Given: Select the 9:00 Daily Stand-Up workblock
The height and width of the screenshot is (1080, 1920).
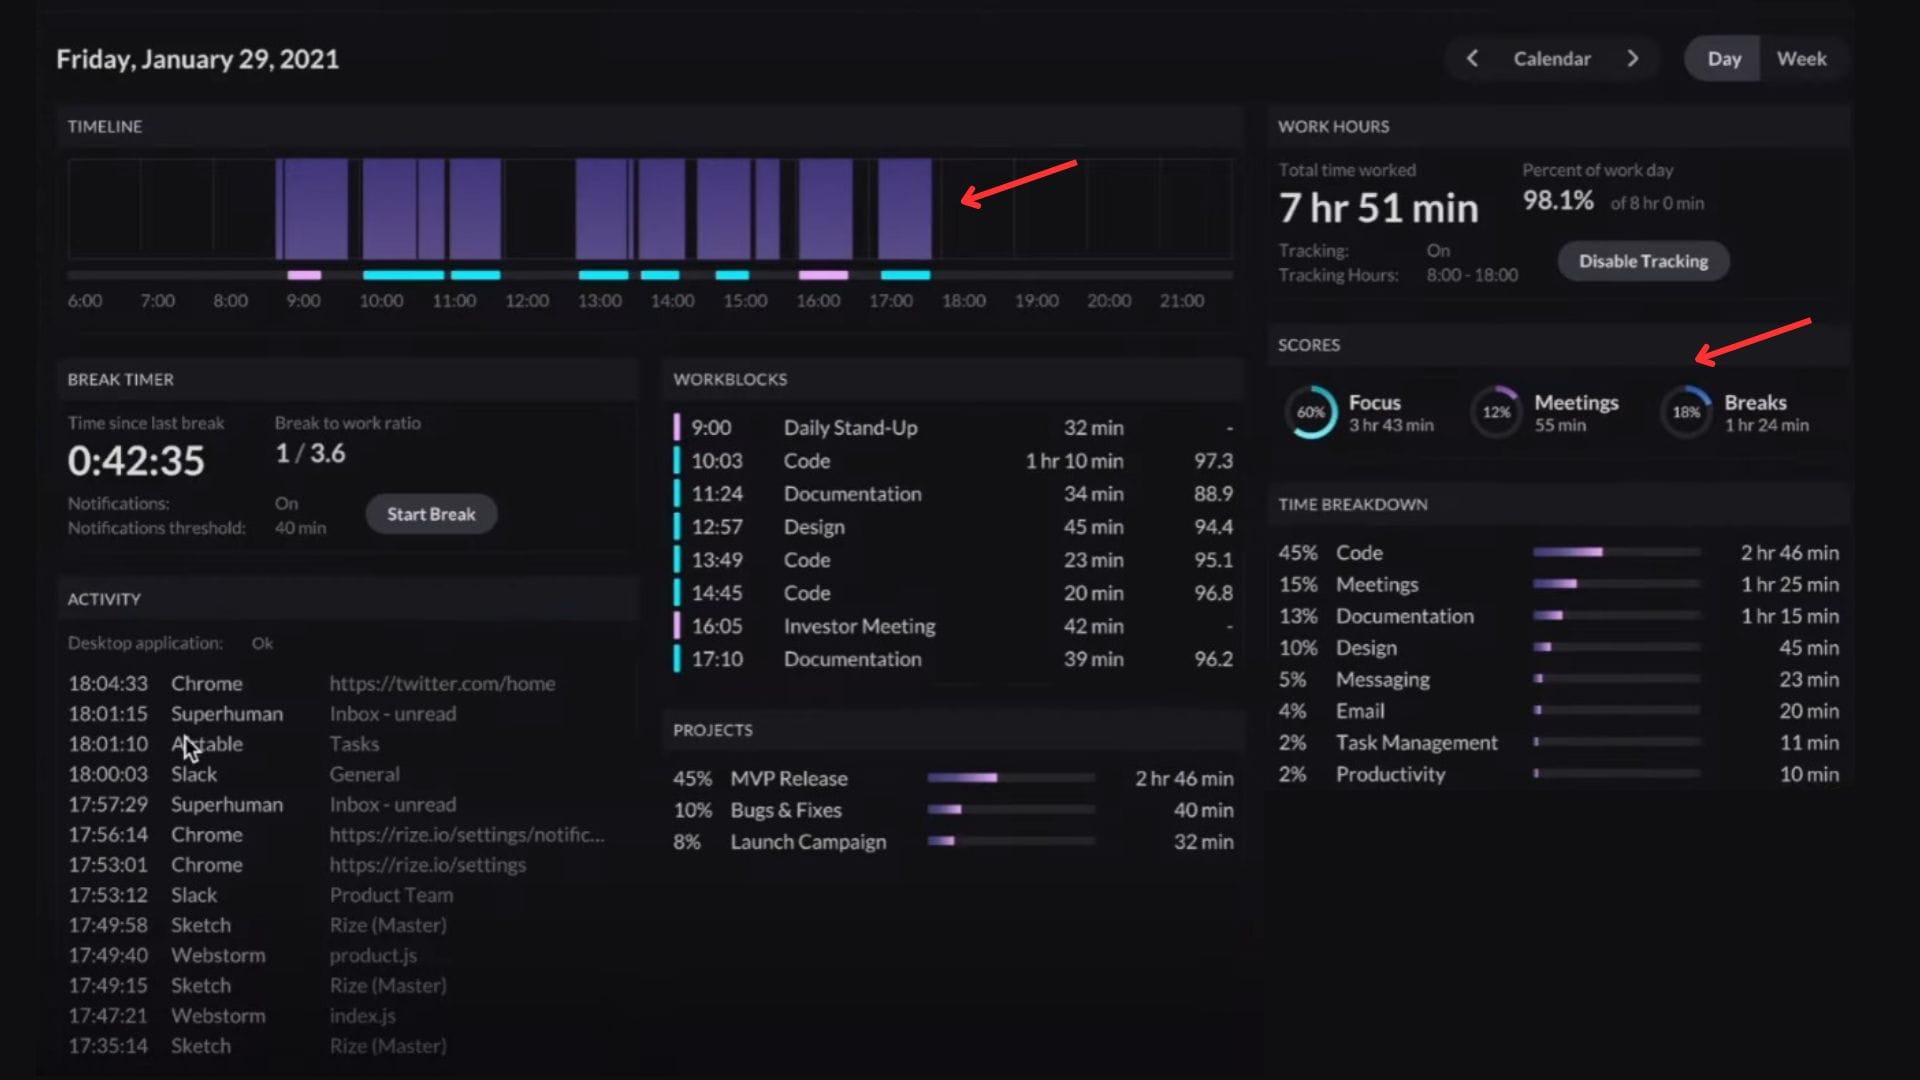Looking at the screenshot, I should [850, 428].
